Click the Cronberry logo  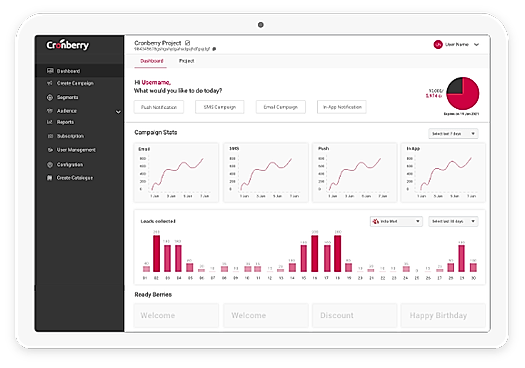pyautogui.click(x=68, y=45)
